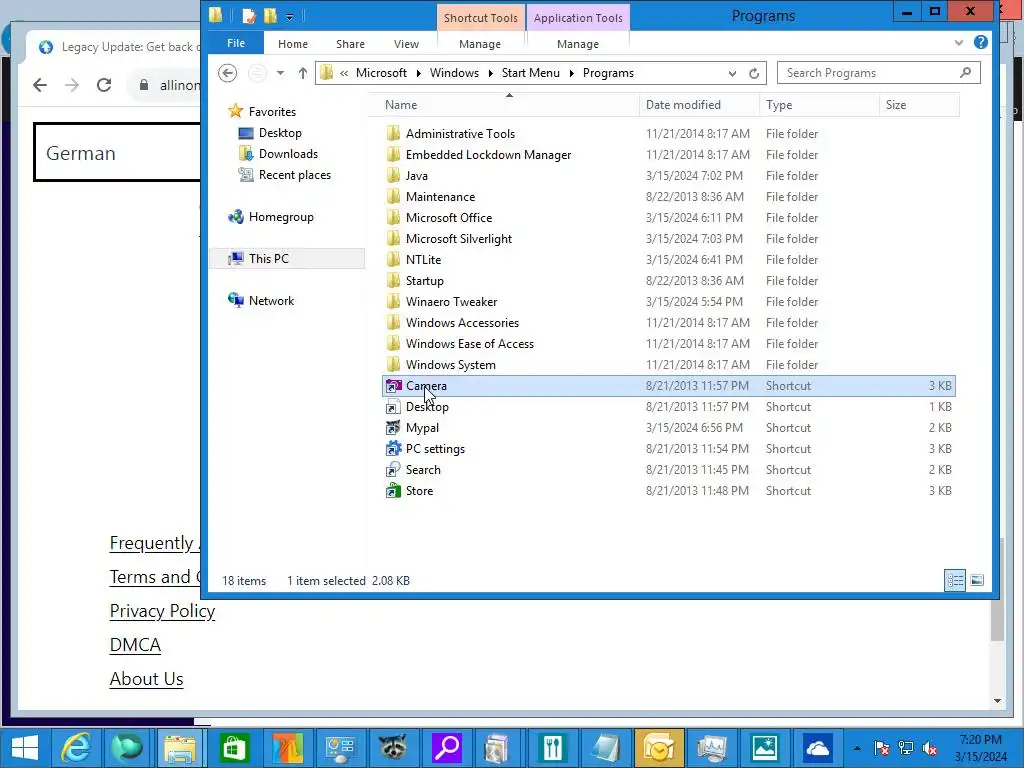
Task: Open Manage tab under Shortcut Tools
Action: tap(480, 44)
